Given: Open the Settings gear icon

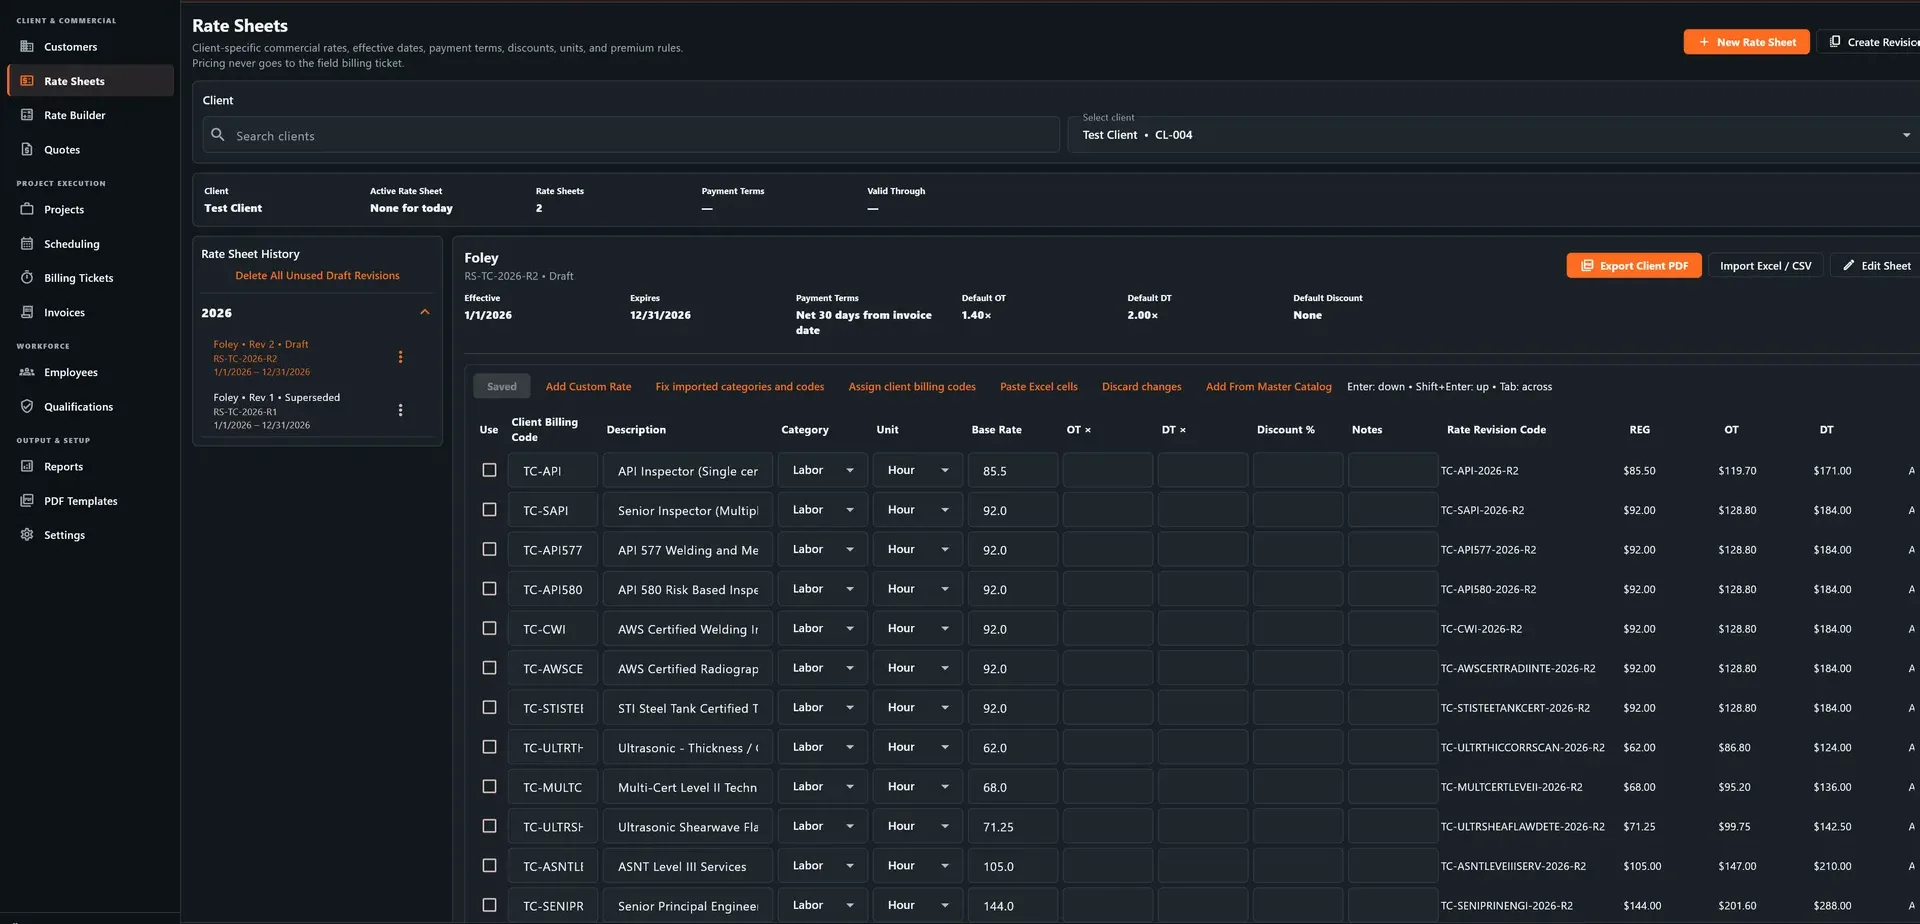Looking at the screenshot, I should [27, 535].
